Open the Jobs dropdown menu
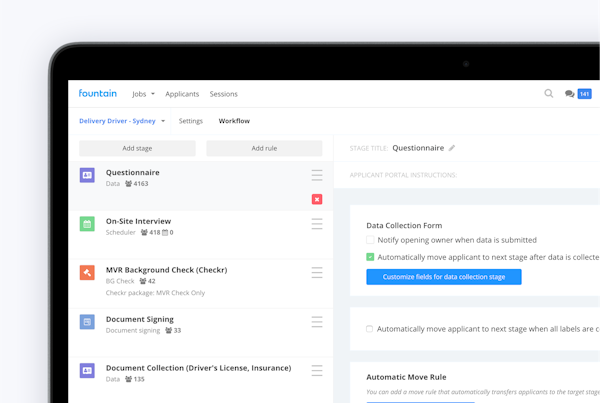 [143, 94]
